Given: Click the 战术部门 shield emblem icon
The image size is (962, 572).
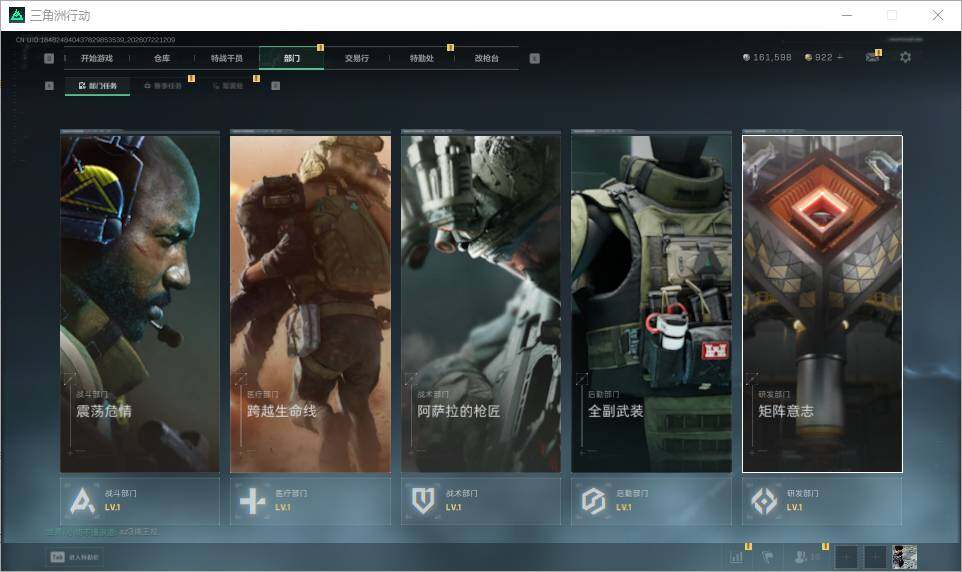Looking at the screenshot, I should click(423, 501).
